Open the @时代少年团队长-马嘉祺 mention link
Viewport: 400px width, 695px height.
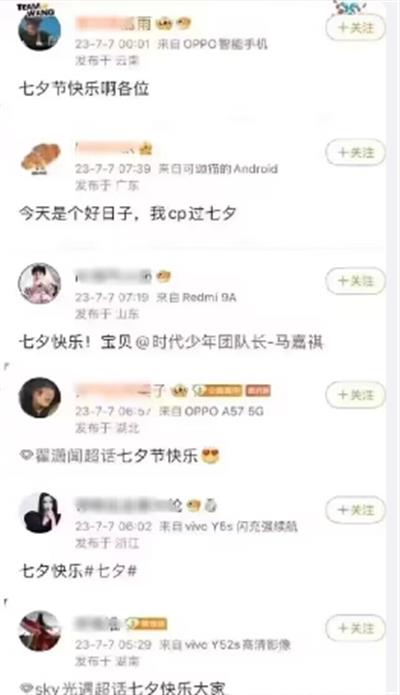coord(229,342)
